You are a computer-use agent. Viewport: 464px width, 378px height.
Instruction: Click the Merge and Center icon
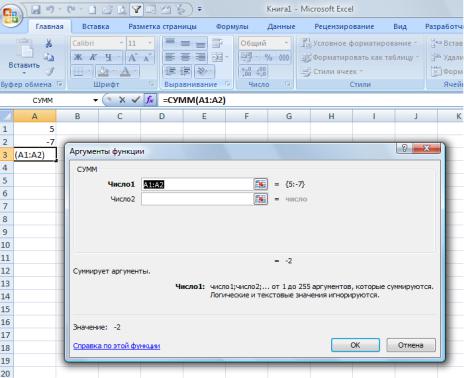[217, 57]
